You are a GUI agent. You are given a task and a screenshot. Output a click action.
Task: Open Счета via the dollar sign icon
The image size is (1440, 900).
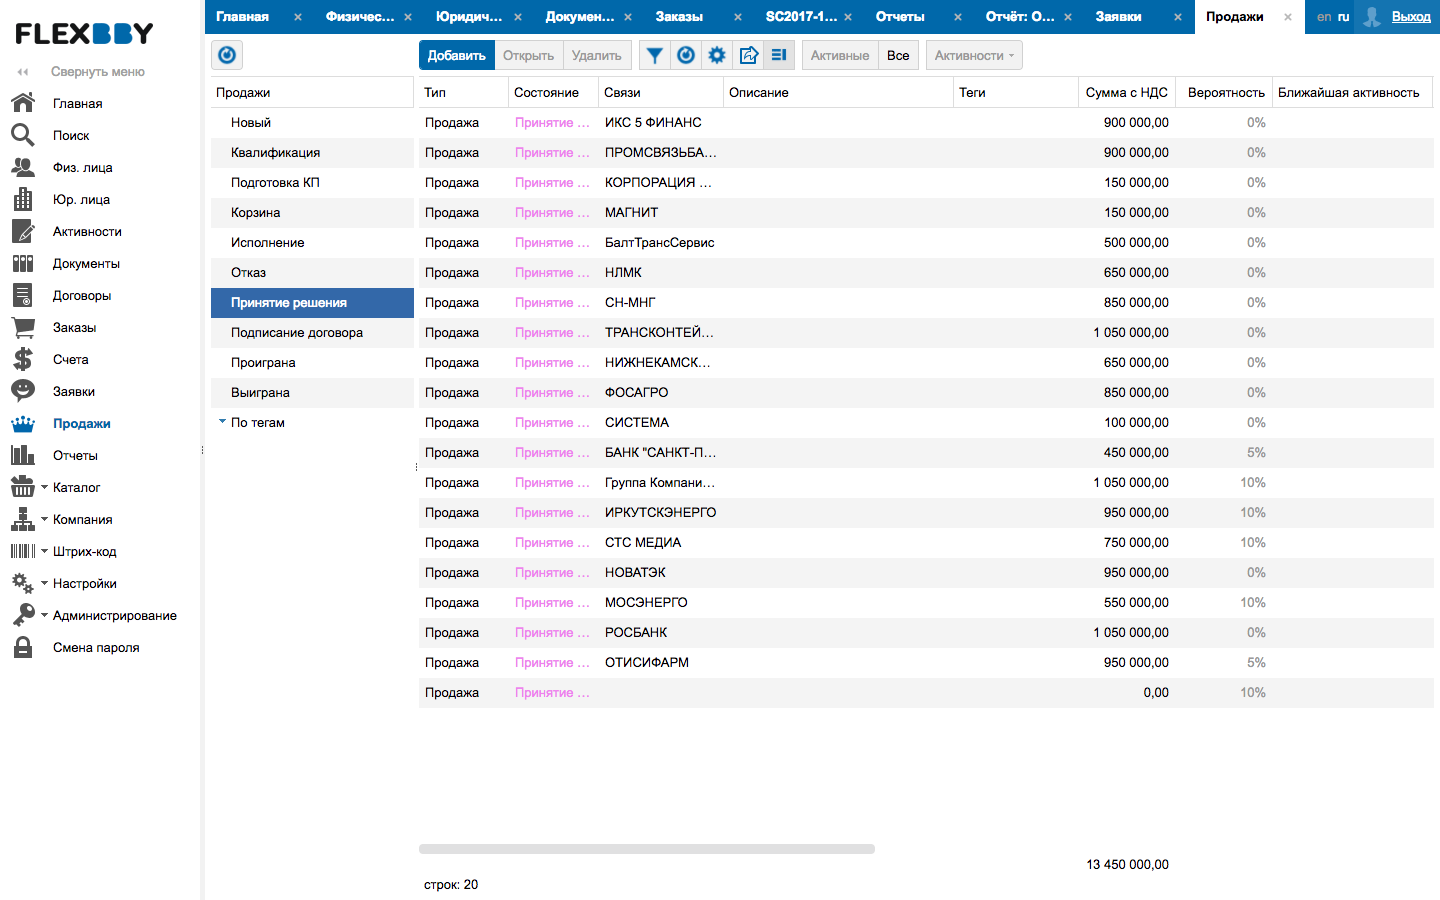[23, 360]
